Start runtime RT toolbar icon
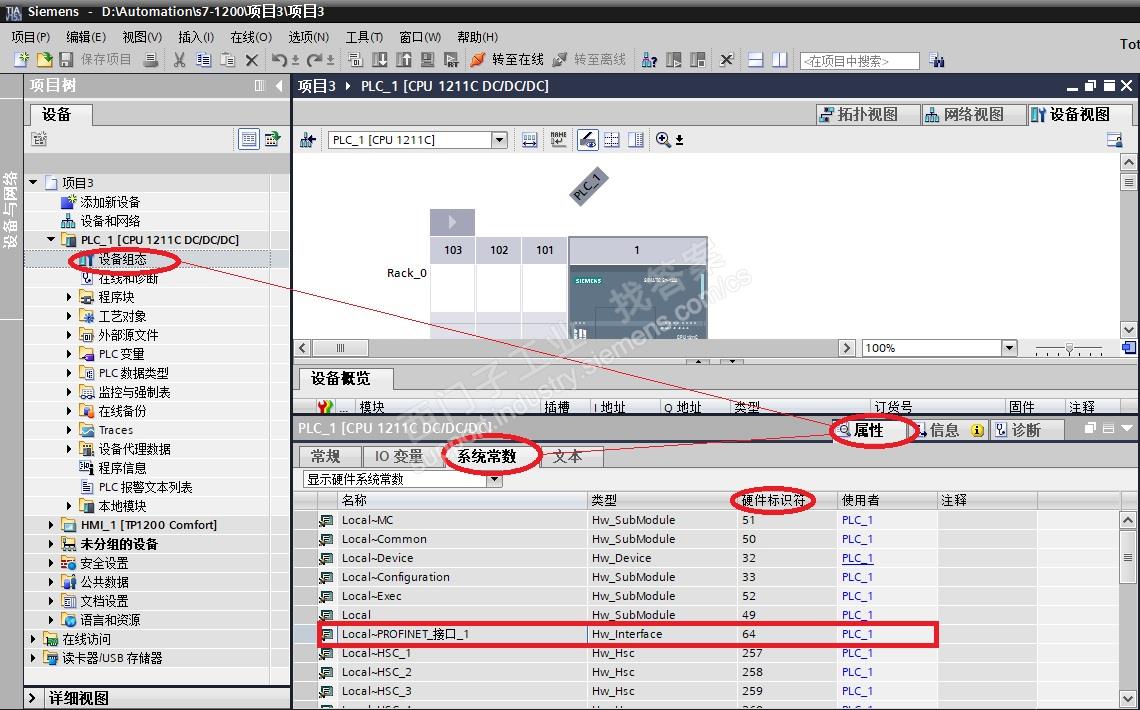This screenshot has height=710, width=1140. [451, 60]
